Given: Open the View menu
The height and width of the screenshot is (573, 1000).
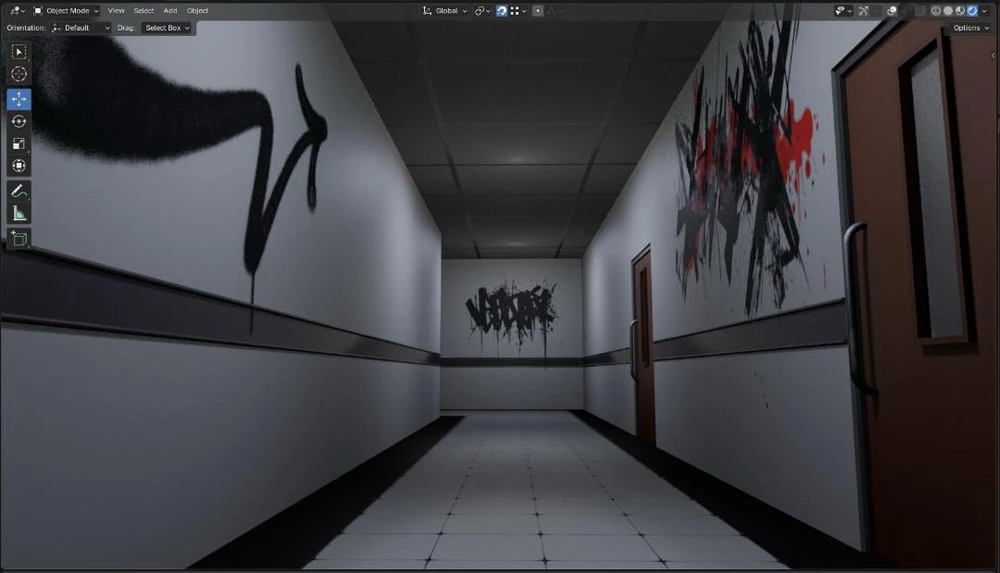Looking at the screenshot, I should click(x=116, y=10).
